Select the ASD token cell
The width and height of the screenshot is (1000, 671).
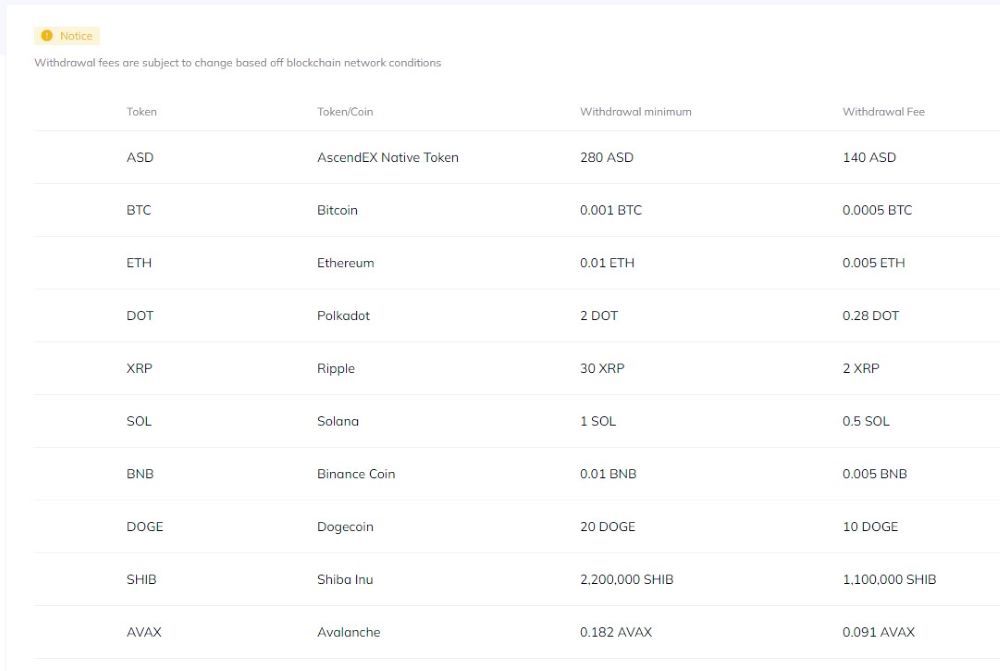(x=140, y=158)
